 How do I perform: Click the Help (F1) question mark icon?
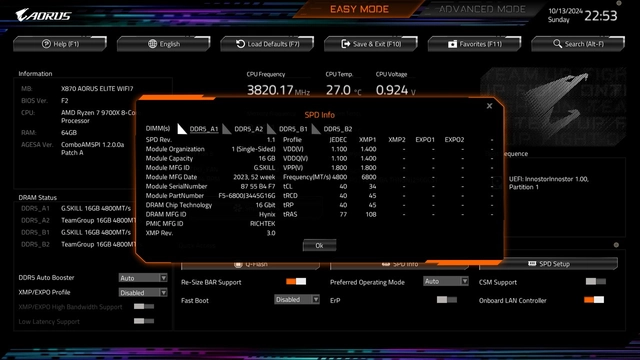tap(46, 44)
